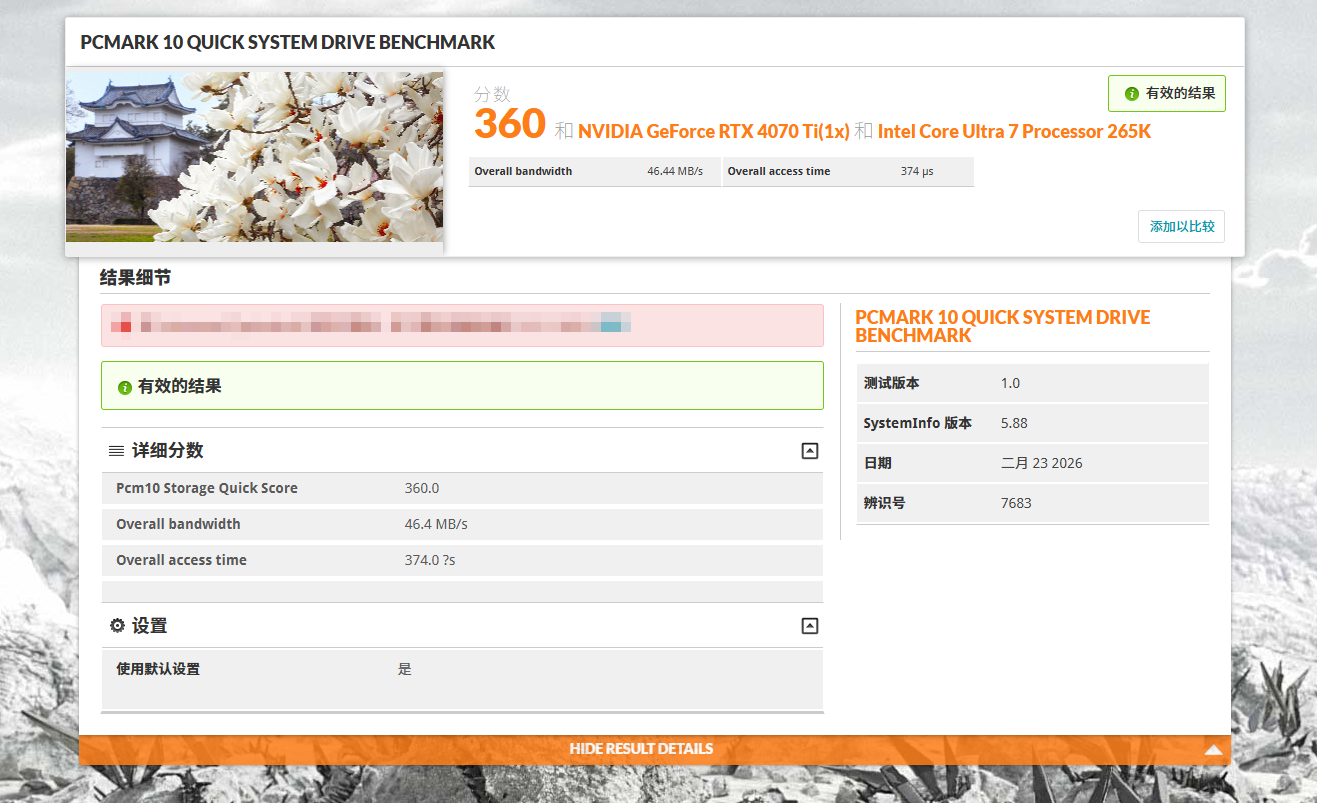Click the 374.0 ?s value in detailed scores

(x=430, y=560)
